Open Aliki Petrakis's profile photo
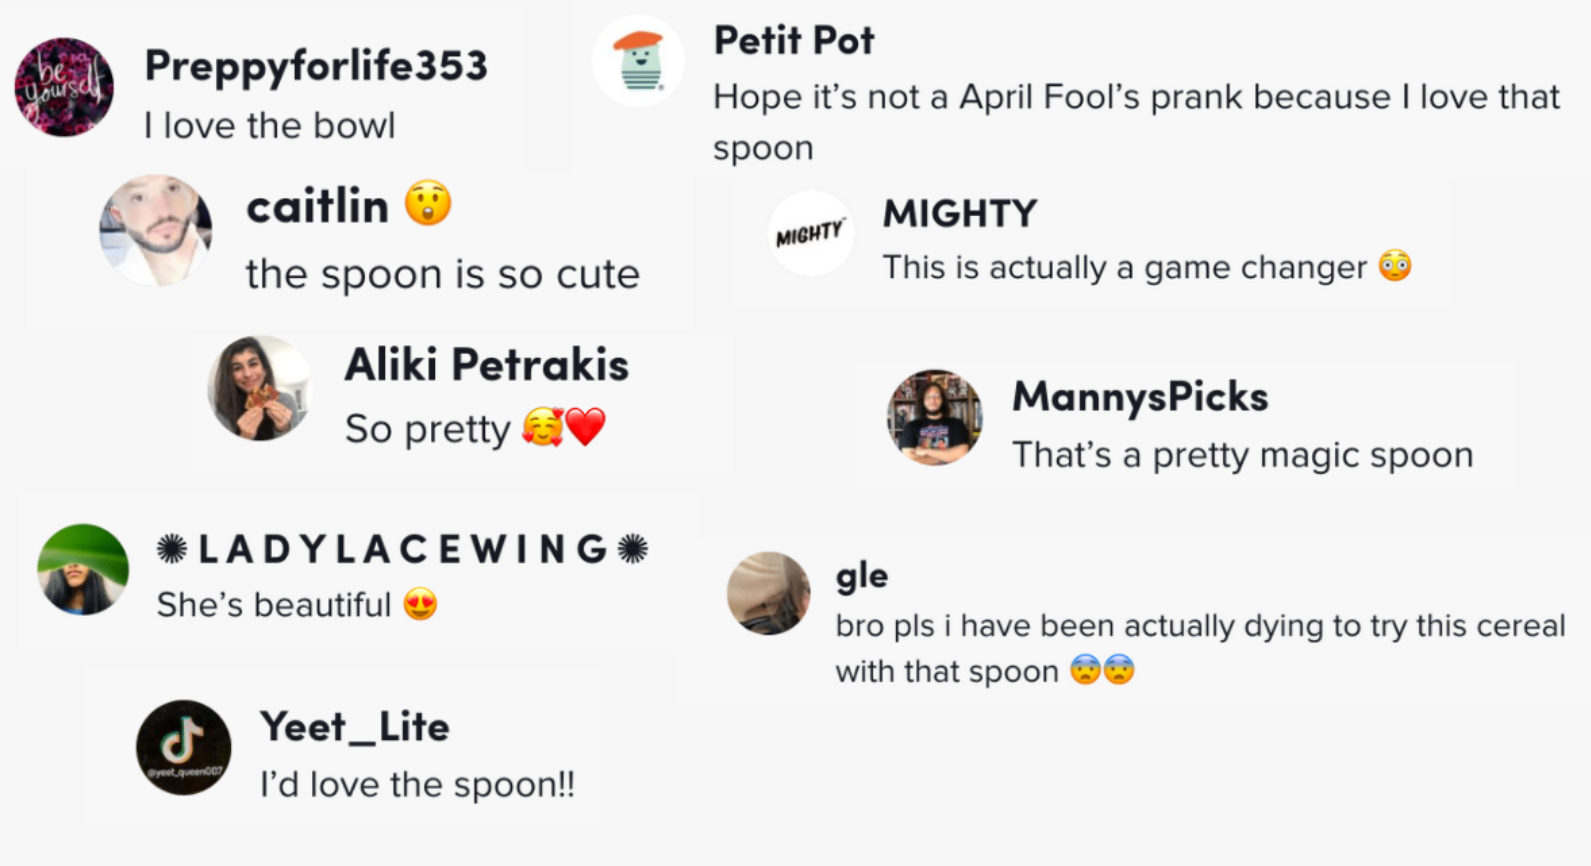 click(x=259, y=388)
